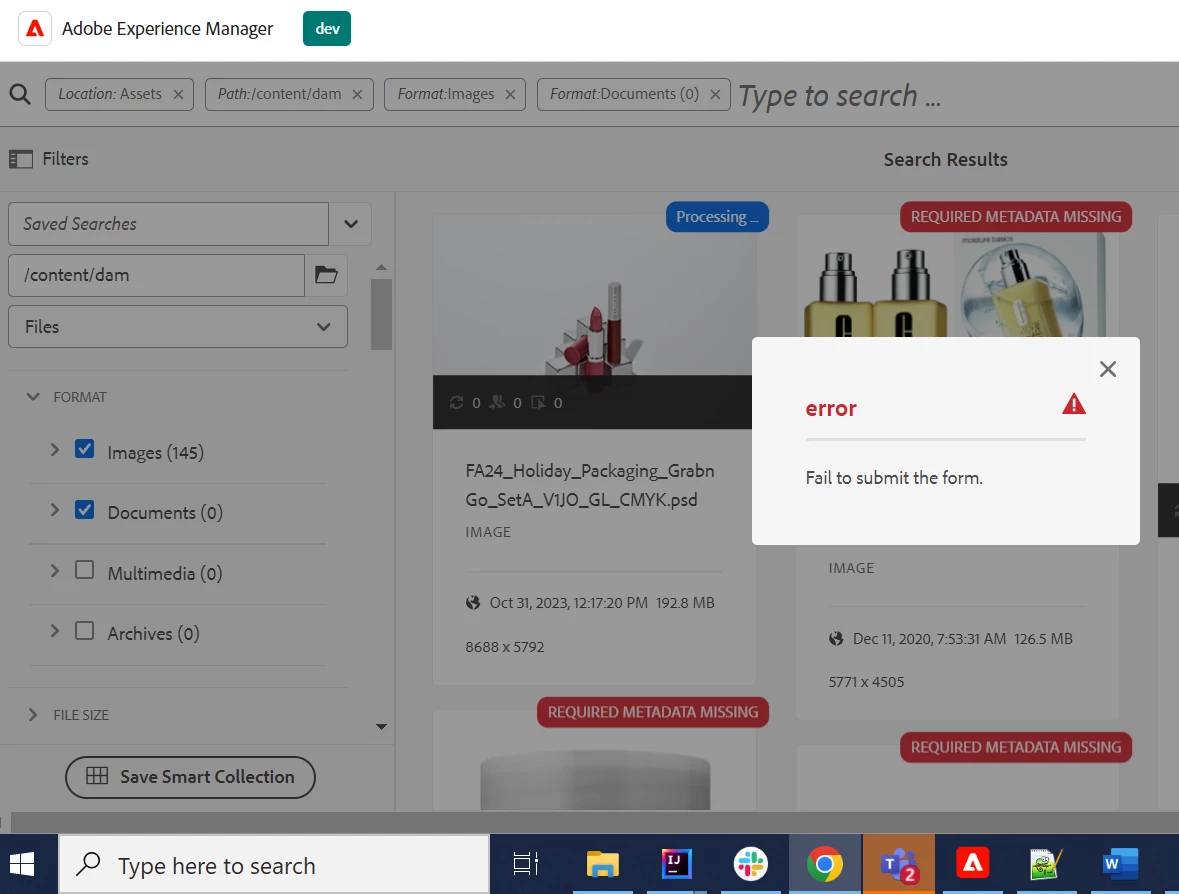Check the Multimedia (0) checkbox
Screen dimensions: 1179x894
point(84,570)
